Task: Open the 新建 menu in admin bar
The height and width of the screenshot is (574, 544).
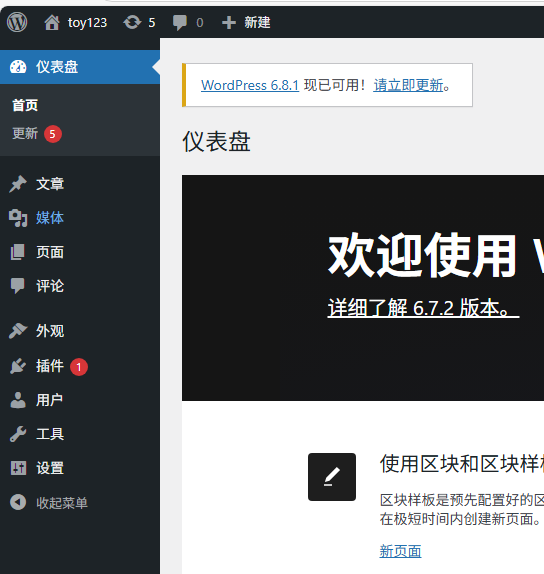Action: click(257, 22)
